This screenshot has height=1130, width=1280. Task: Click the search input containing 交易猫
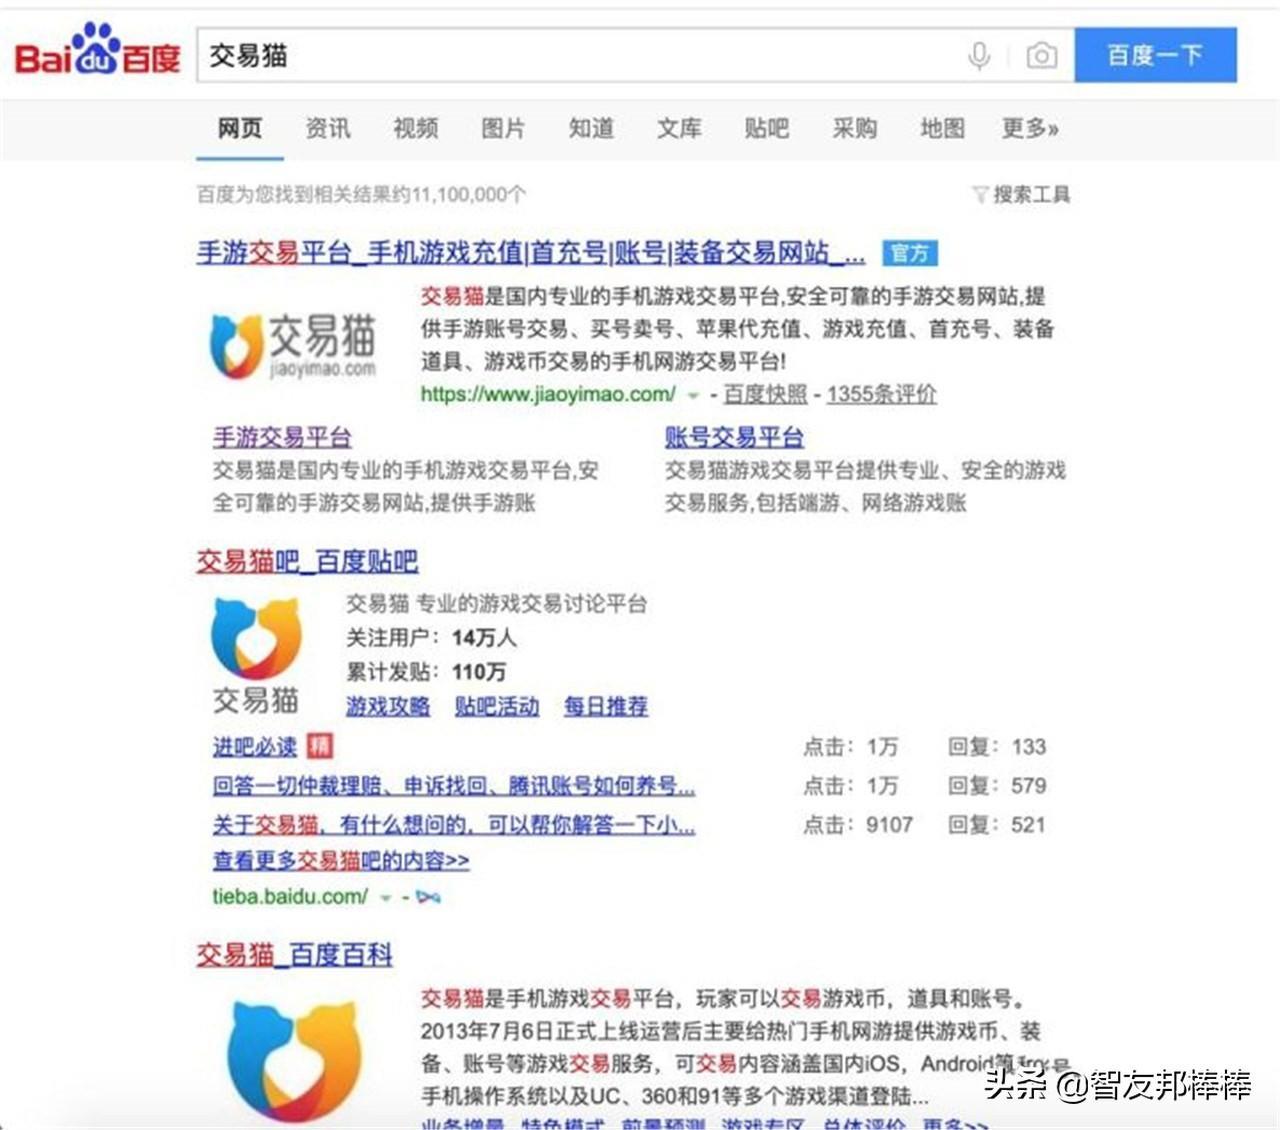pyautogui.click(x=580, y=55)
